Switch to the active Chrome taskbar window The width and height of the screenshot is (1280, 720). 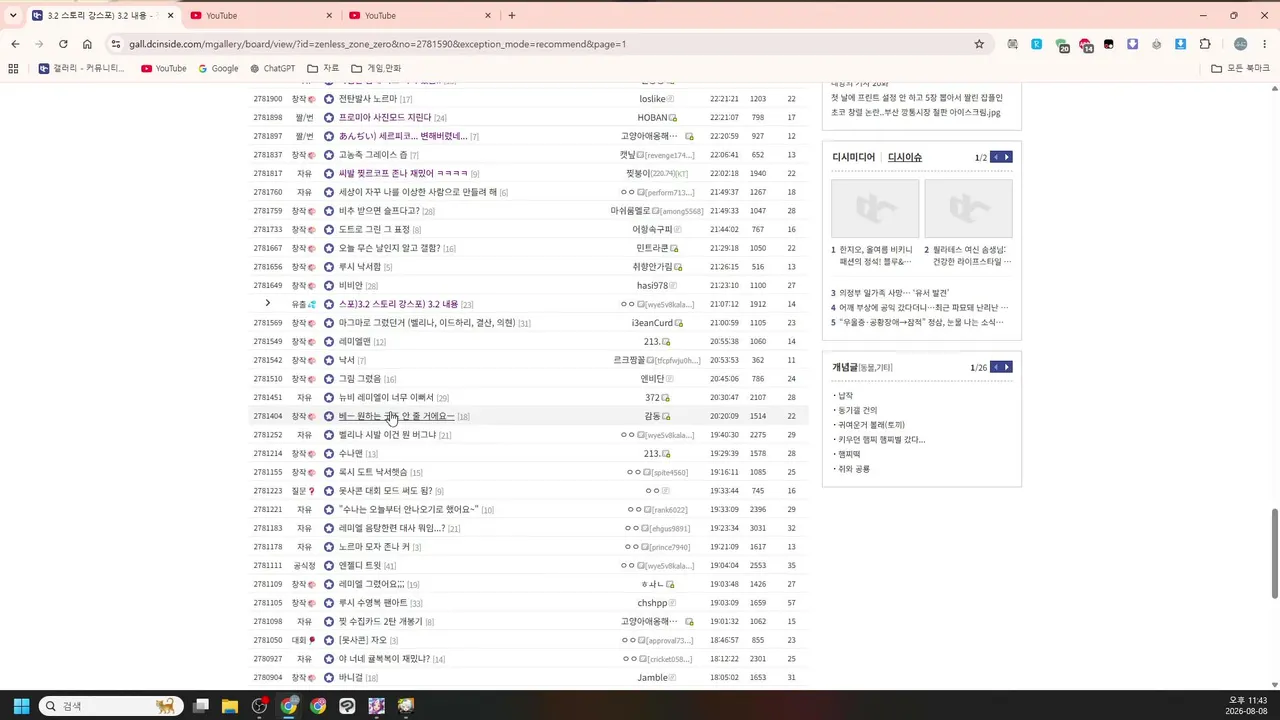[x=289, y=706]
